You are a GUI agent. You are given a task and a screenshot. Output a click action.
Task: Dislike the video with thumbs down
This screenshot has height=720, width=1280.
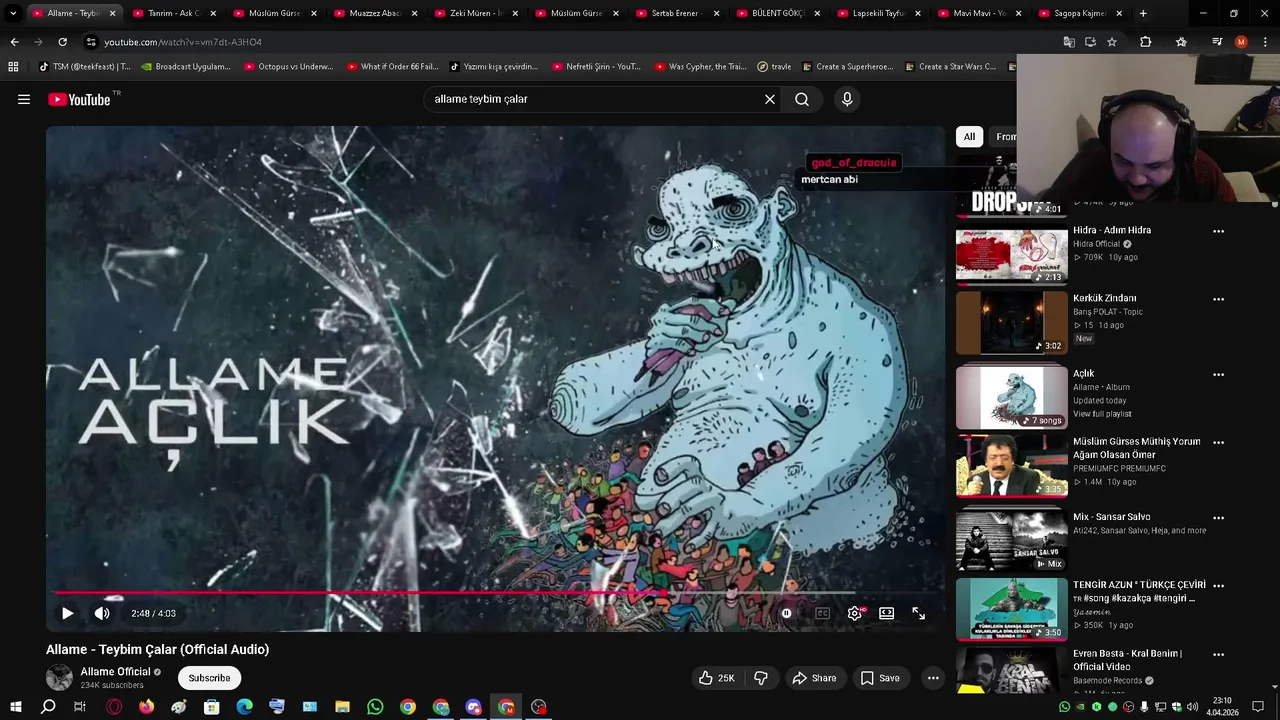click(x=761, y=678)
